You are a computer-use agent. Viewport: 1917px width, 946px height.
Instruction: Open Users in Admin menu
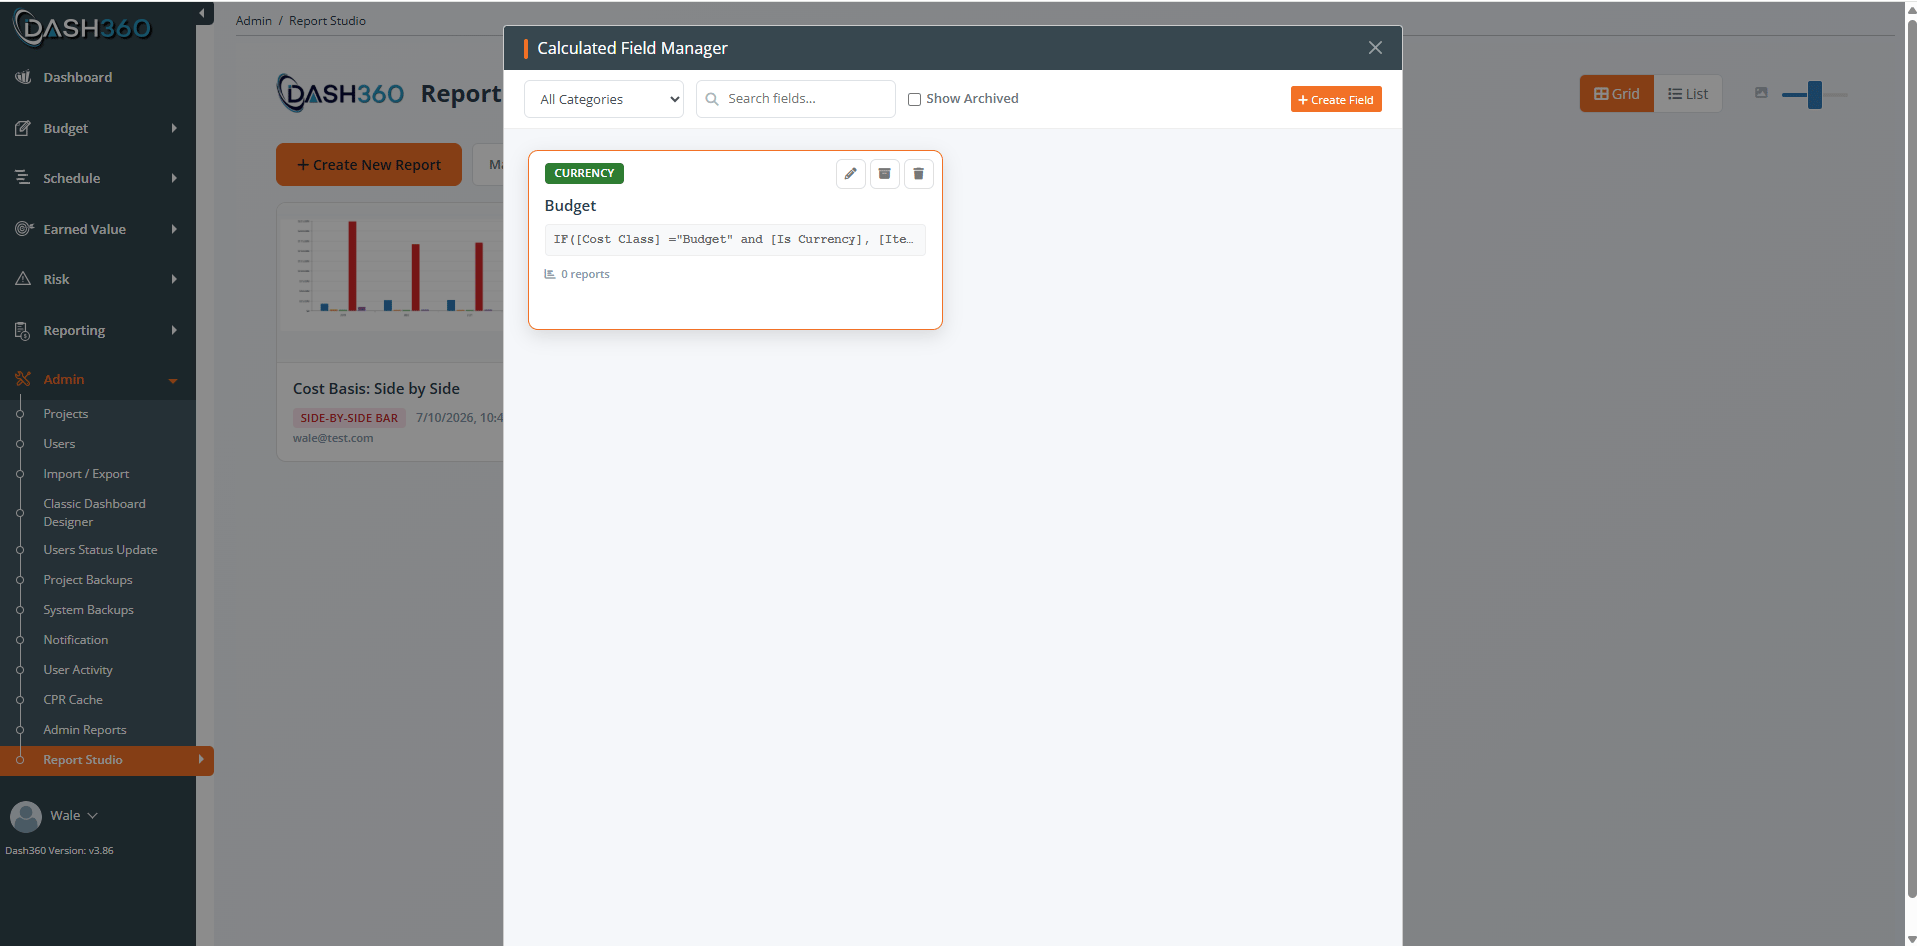point(59,444)
